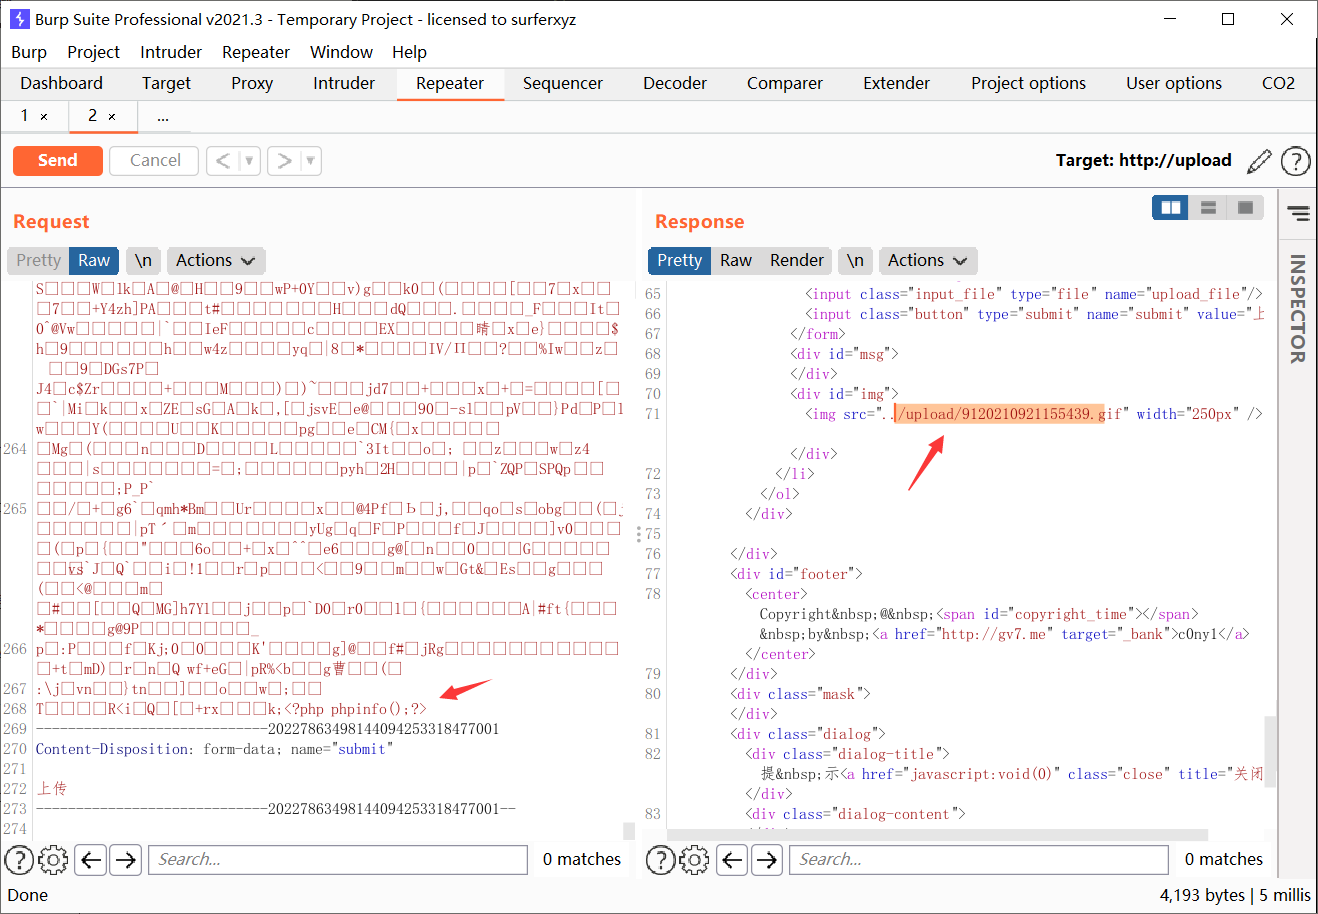Open the Project menu
The height and width of the screenshot is (914, 1318).
click(x=93, y=52)
